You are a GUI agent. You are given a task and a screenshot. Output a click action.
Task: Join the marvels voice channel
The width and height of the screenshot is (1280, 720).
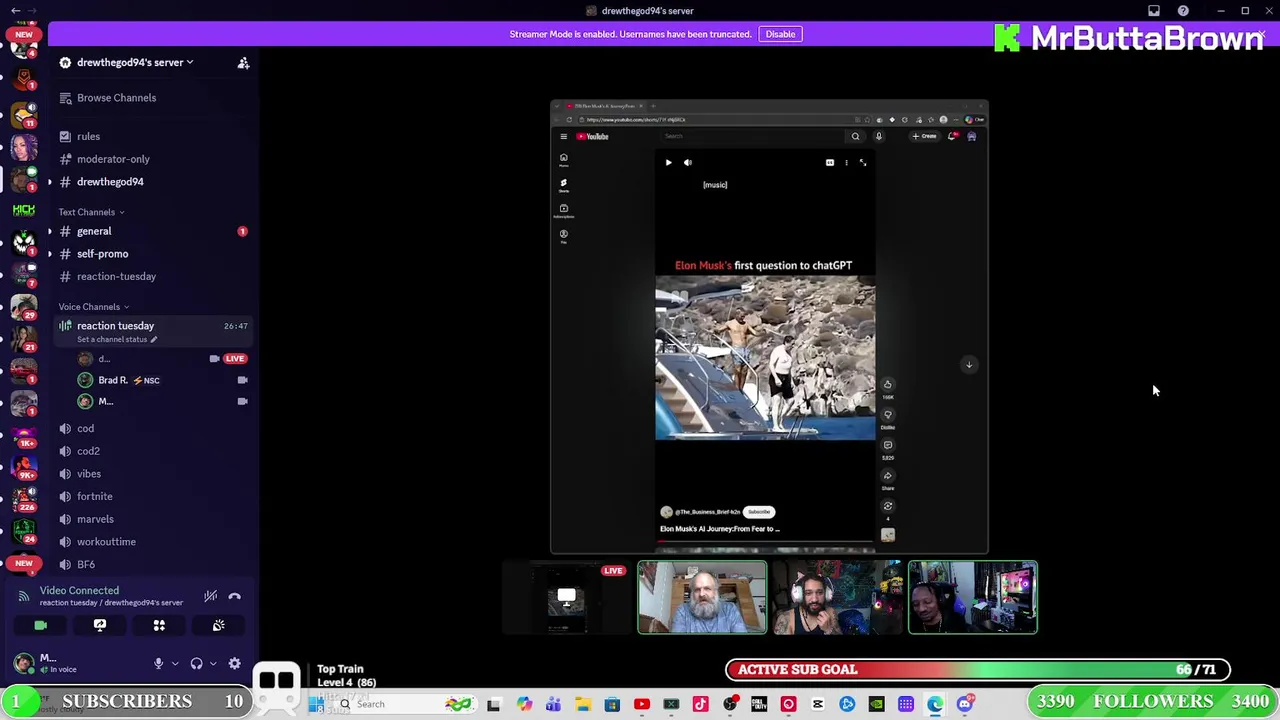(x=152, y=519)
